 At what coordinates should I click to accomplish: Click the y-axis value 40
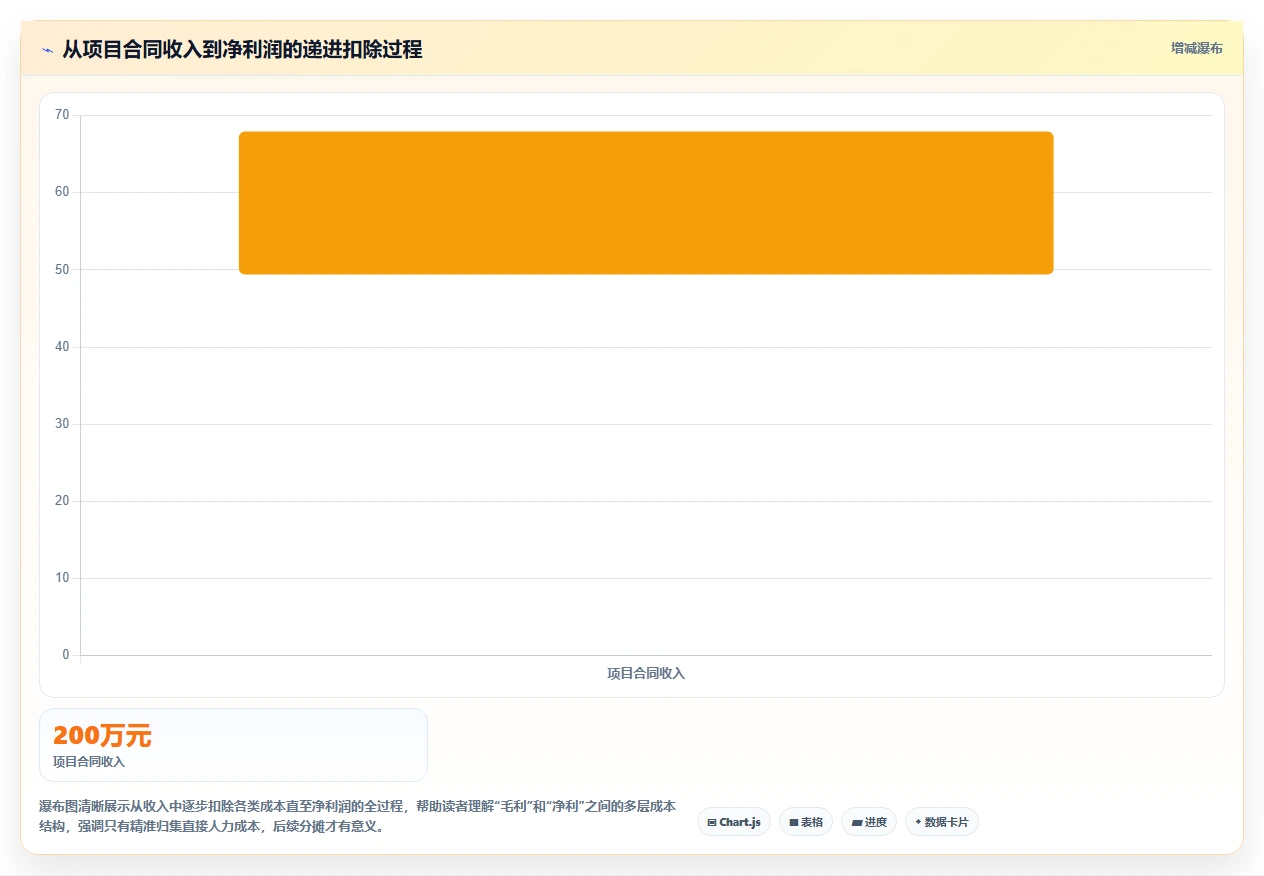pyautogui.click(x=62, y=347)
